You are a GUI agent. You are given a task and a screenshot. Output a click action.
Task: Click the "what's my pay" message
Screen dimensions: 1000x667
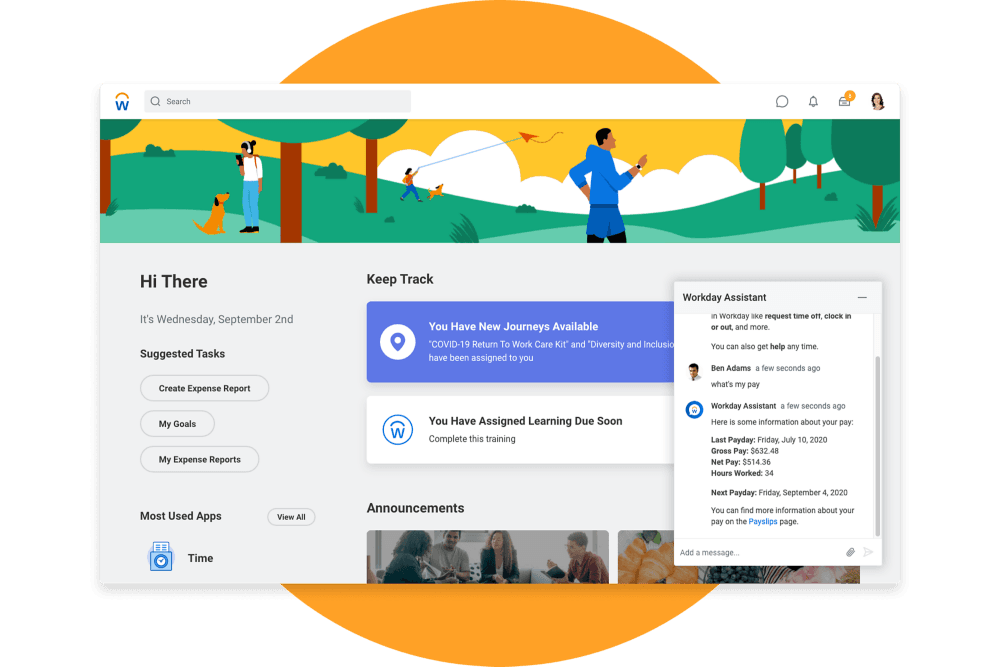(735, 385)
